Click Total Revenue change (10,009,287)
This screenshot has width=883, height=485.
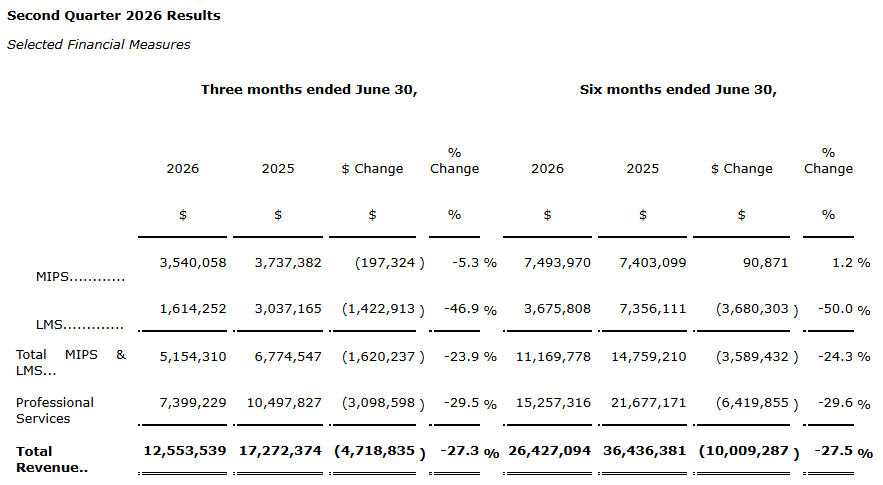(749, 452)
